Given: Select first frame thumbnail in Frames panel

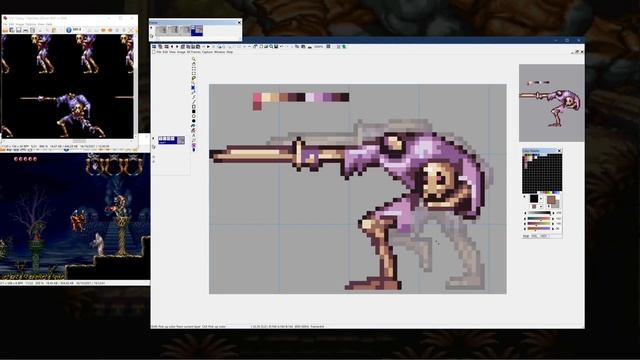Looking at the screenshot, I should coord(162,30).
